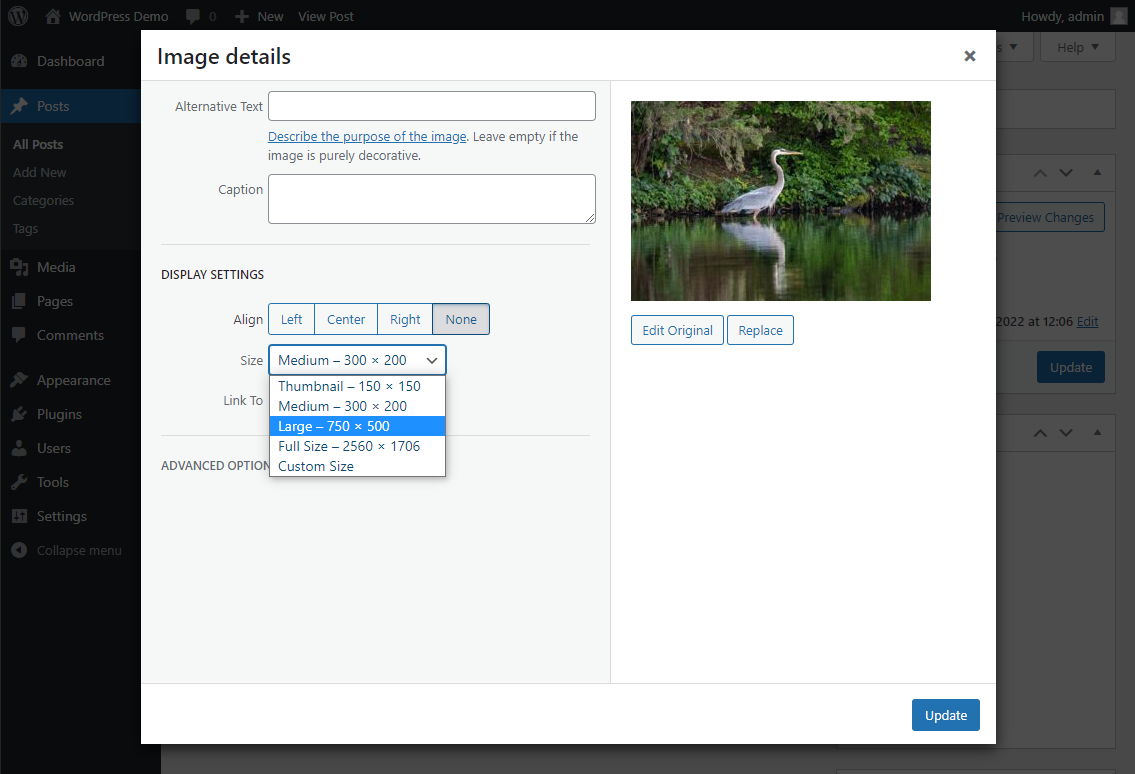Collapse the Size dropdown showing Medium
This screenshot has height=774, width=1135.
[357, 360]
